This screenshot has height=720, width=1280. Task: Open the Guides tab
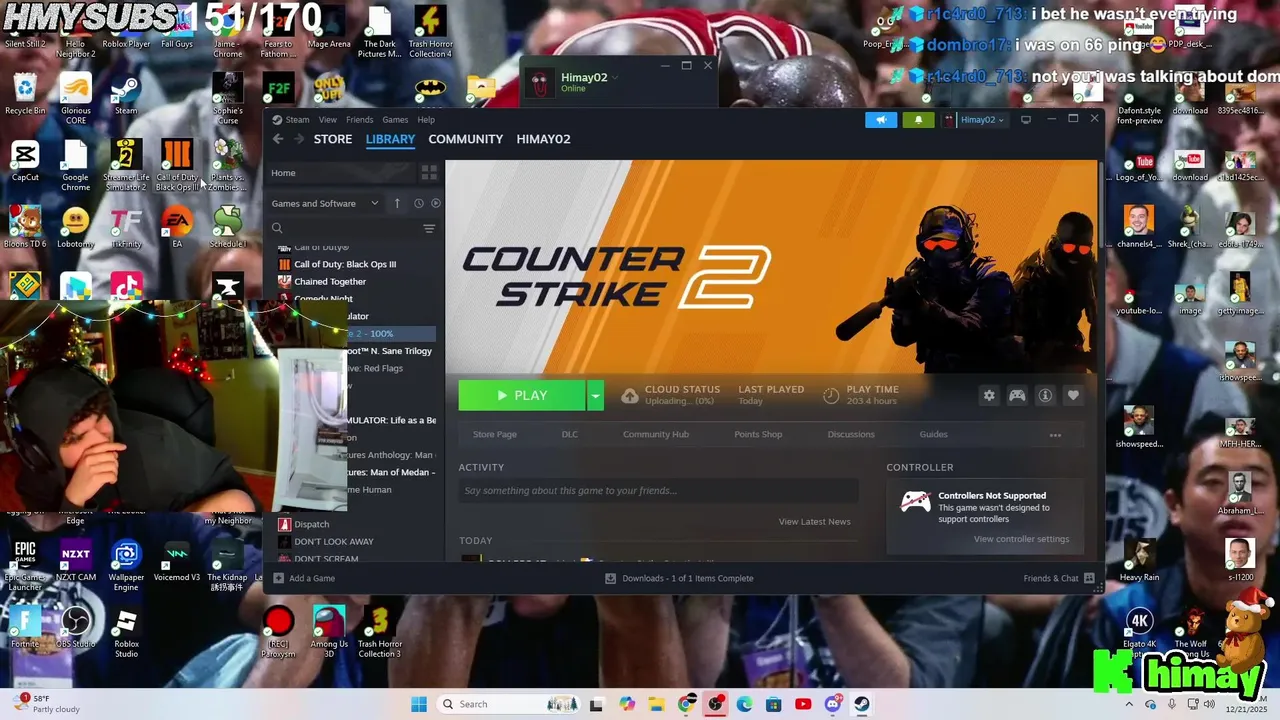(x=933, y=434)
